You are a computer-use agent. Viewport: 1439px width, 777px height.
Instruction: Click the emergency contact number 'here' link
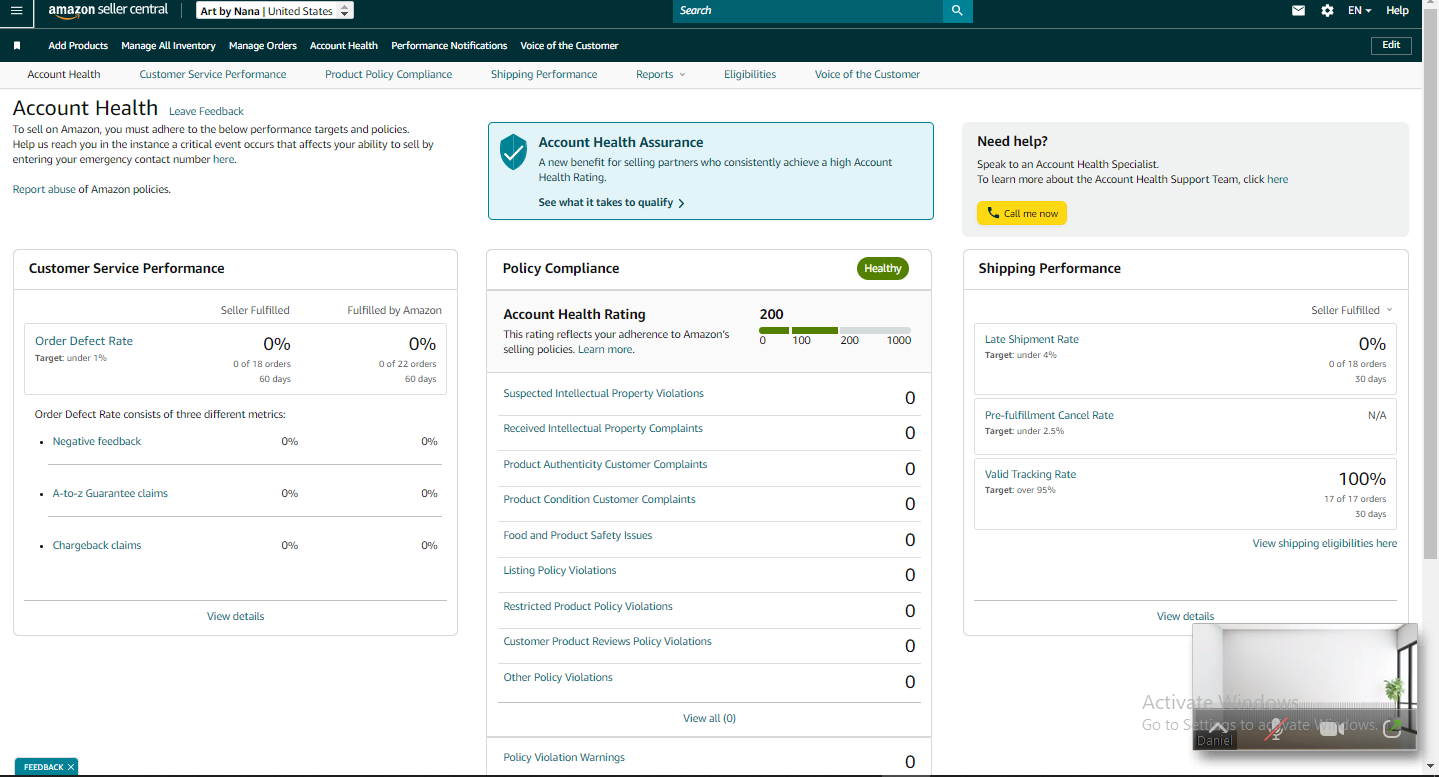click(x=223, y=160)
